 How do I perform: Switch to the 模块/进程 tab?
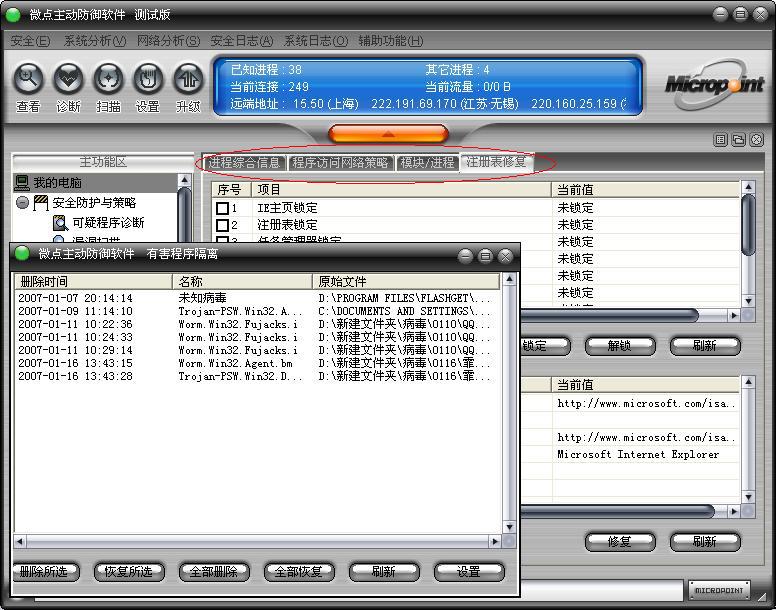428,162
